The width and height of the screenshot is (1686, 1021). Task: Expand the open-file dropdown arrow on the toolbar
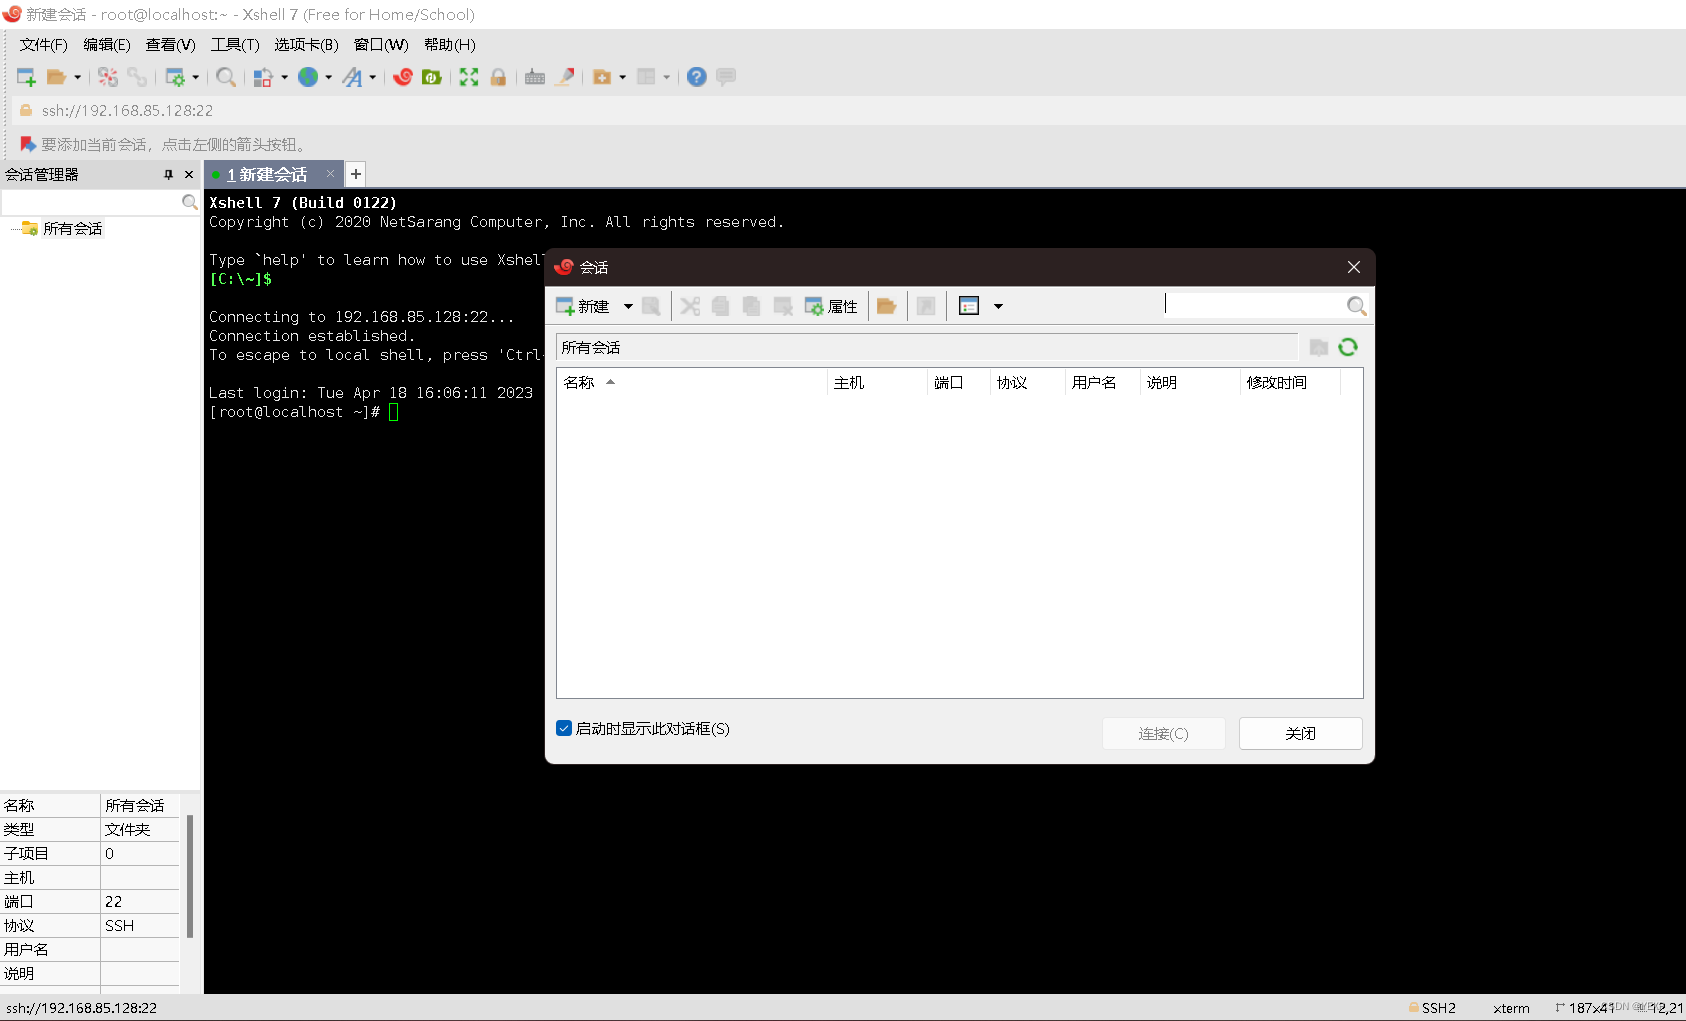pyautogui.click(x=76, y=77)
